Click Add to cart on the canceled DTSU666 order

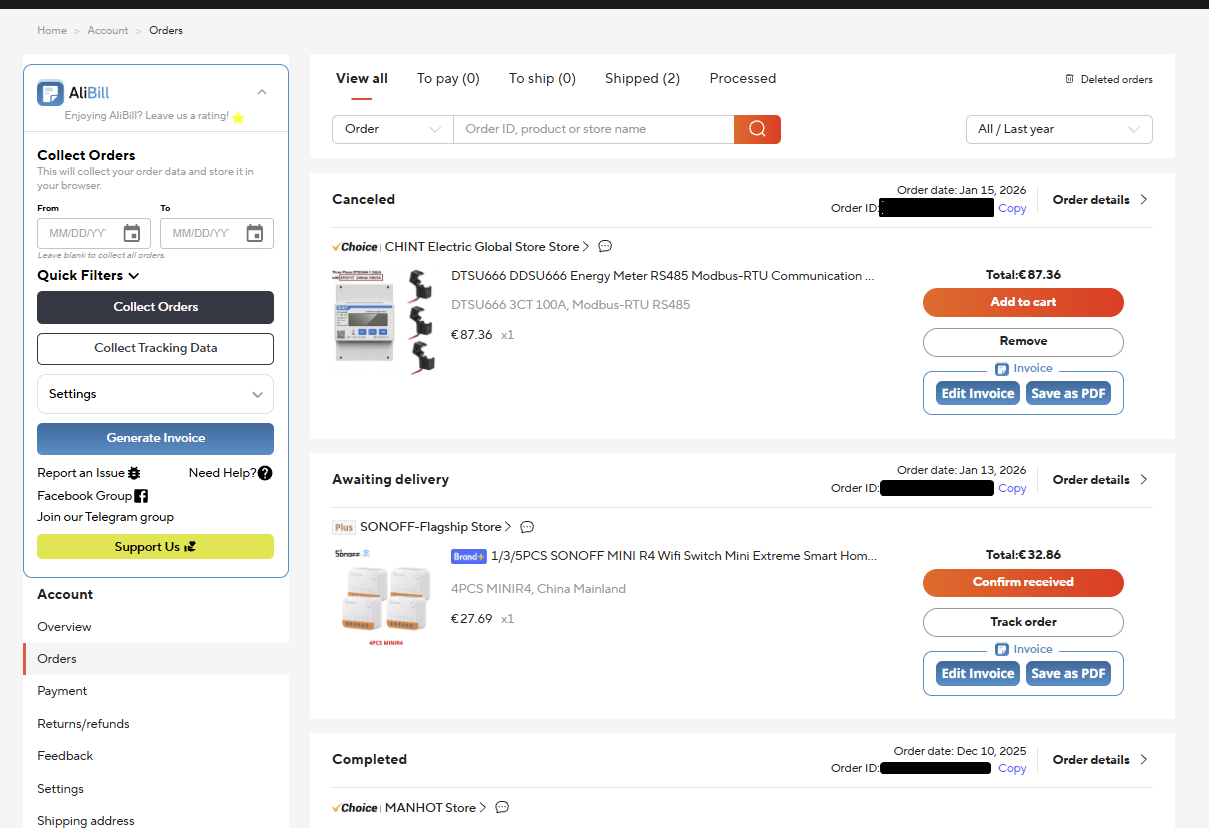pos(1023,302)
